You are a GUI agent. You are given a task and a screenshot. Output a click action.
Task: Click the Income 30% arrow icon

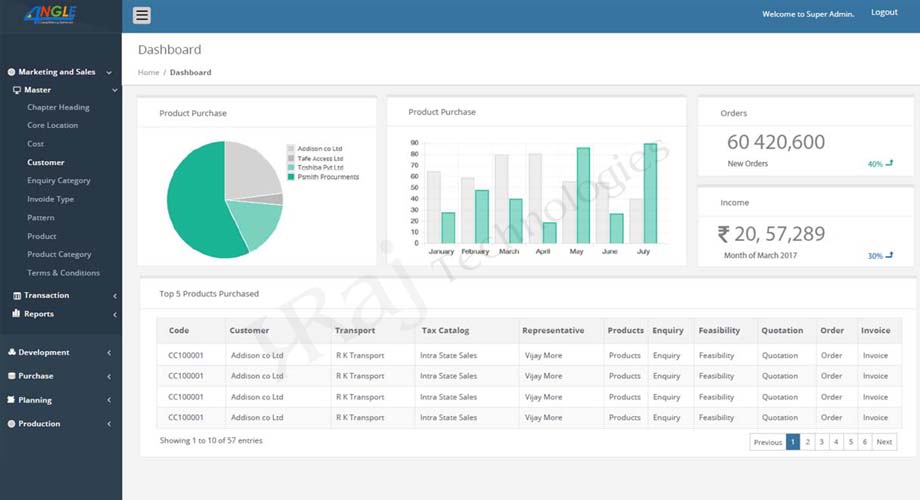pyautogui.click(x=889, y=255)
